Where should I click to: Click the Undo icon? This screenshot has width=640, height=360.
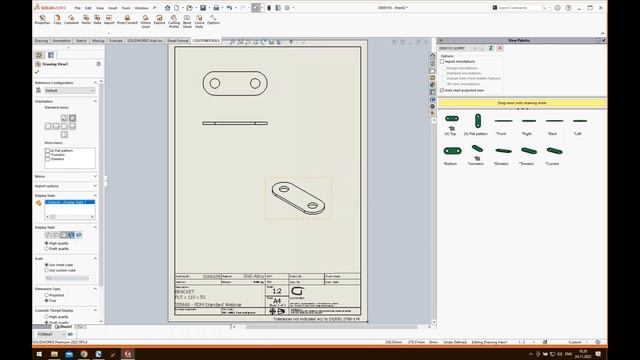(x=229, y=8)
